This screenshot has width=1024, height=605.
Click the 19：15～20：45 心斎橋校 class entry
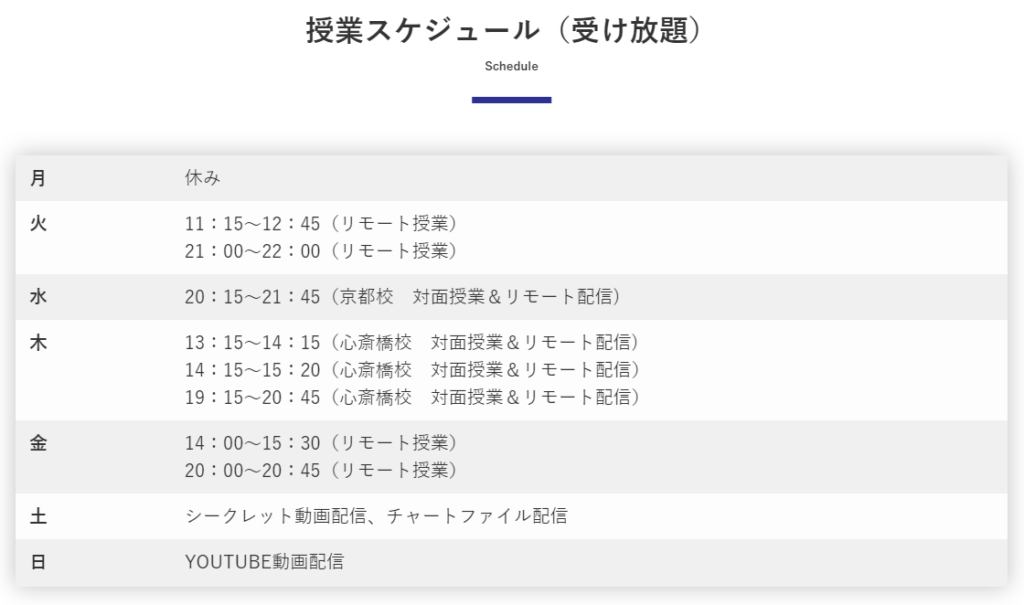pyautogui.click(x=412, y=397)
